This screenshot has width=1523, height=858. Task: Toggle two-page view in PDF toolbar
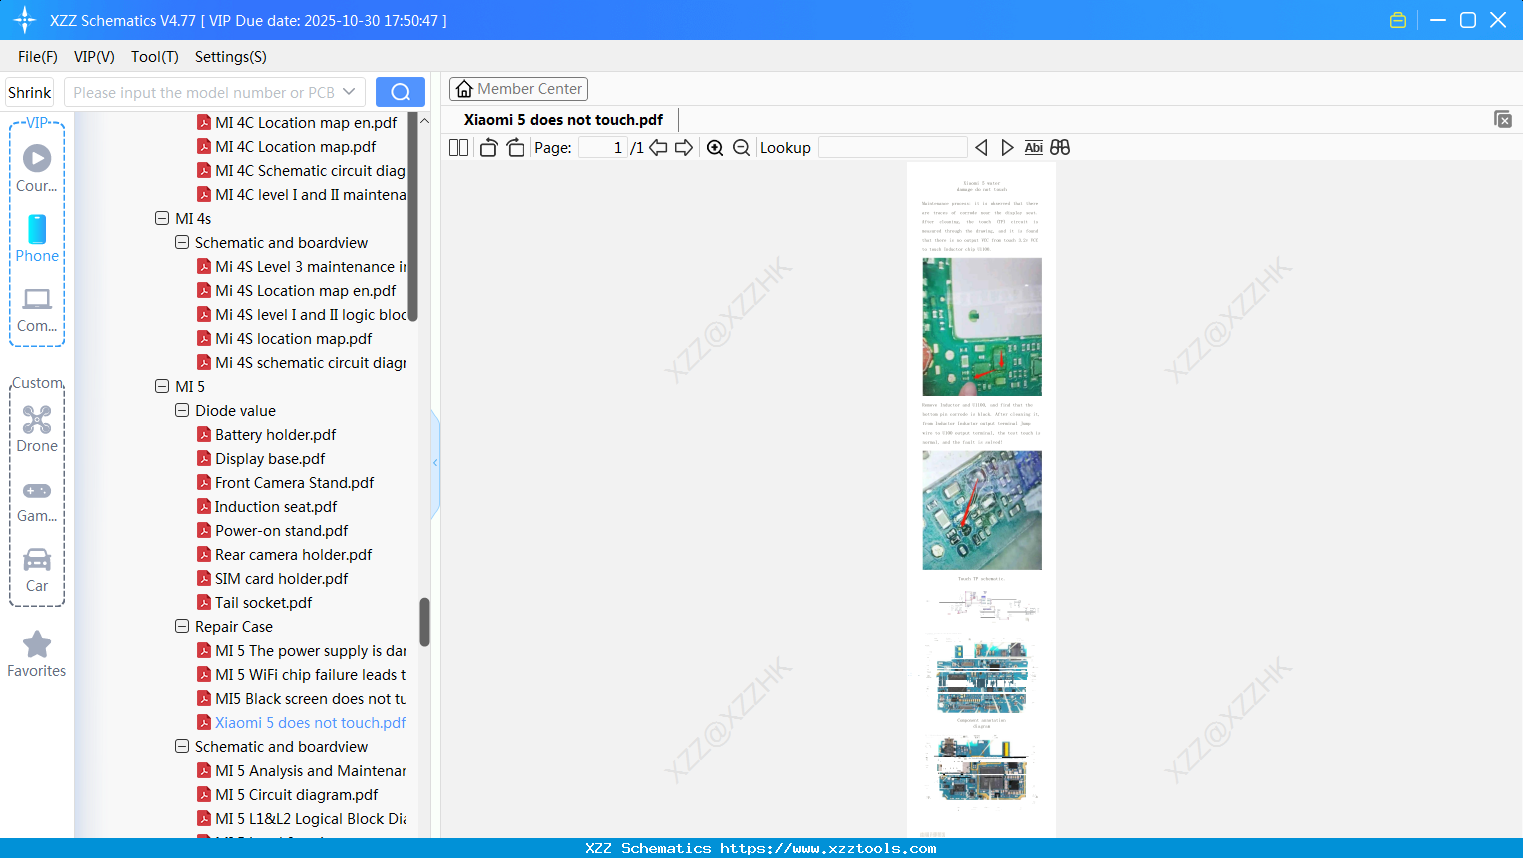click(x=458, y=148)
